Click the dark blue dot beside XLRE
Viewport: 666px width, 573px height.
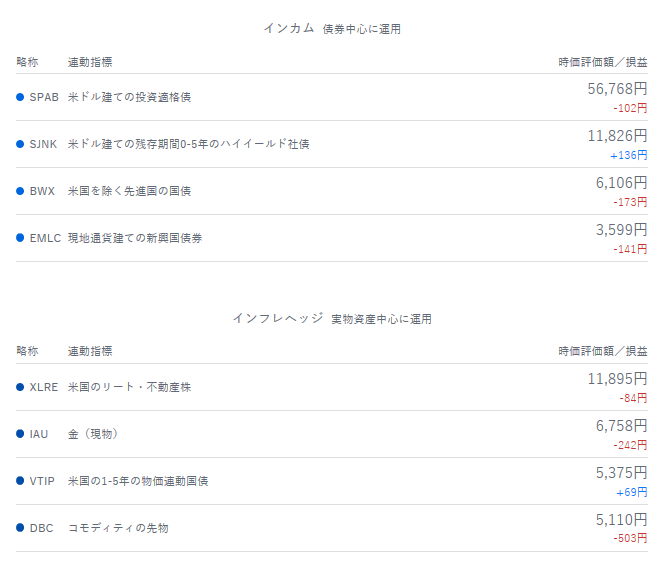coord(20,387)
